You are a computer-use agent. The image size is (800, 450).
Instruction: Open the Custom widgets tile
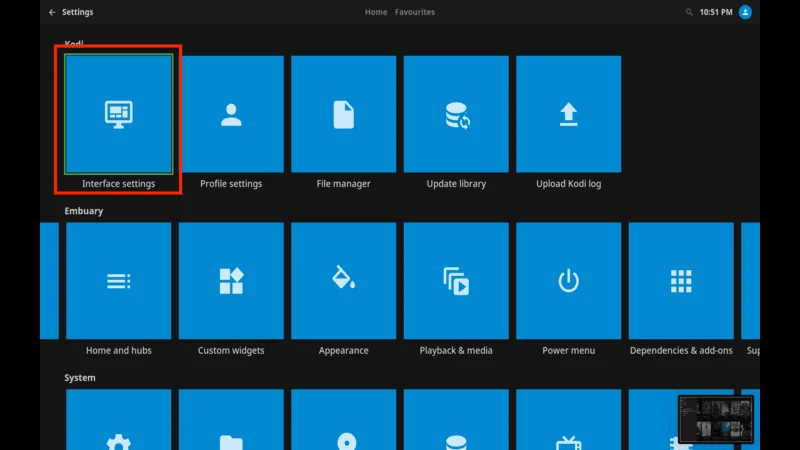231,281
